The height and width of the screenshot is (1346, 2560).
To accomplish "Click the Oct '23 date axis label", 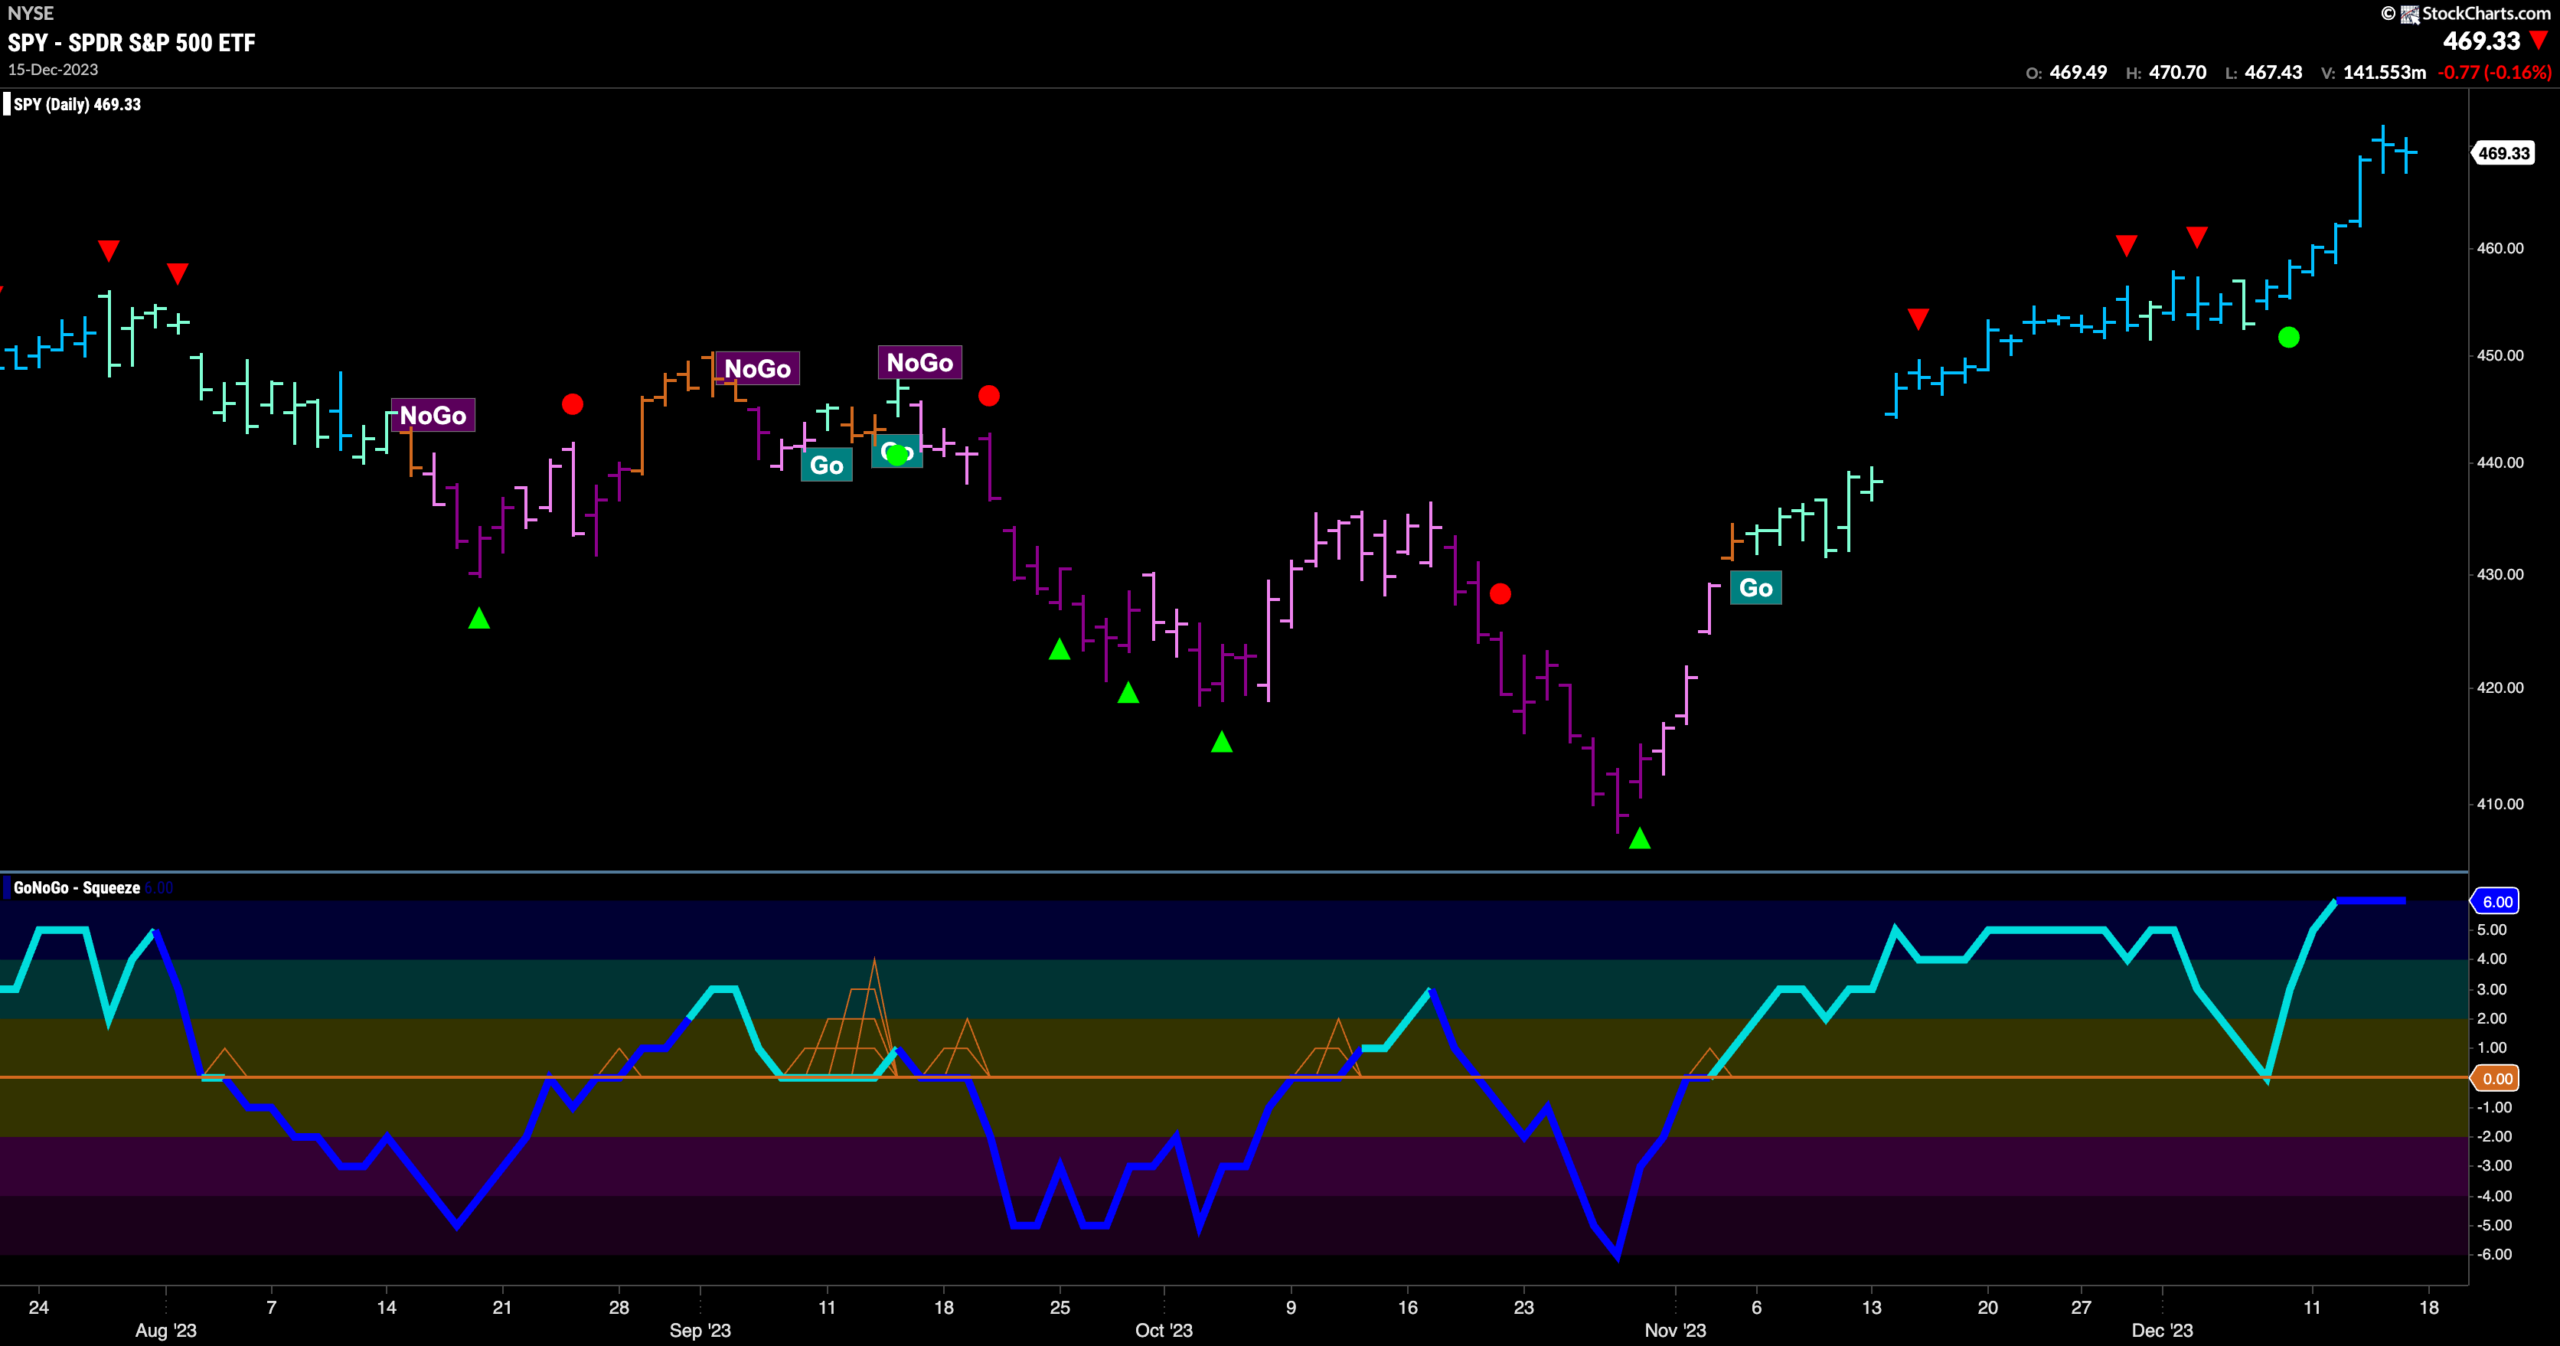I will point(1164,1330).
